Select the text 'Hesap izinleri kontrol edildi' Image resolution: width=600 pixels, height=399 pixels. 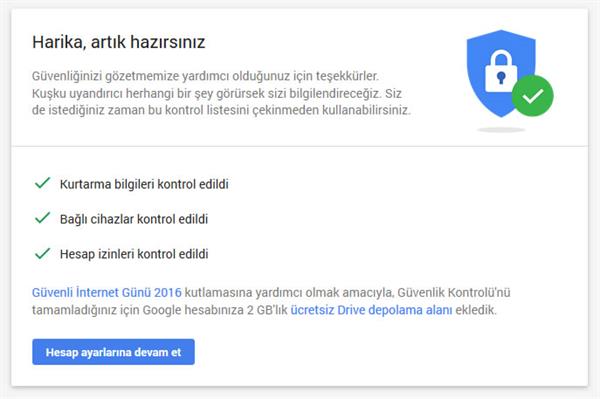(134, 254)
